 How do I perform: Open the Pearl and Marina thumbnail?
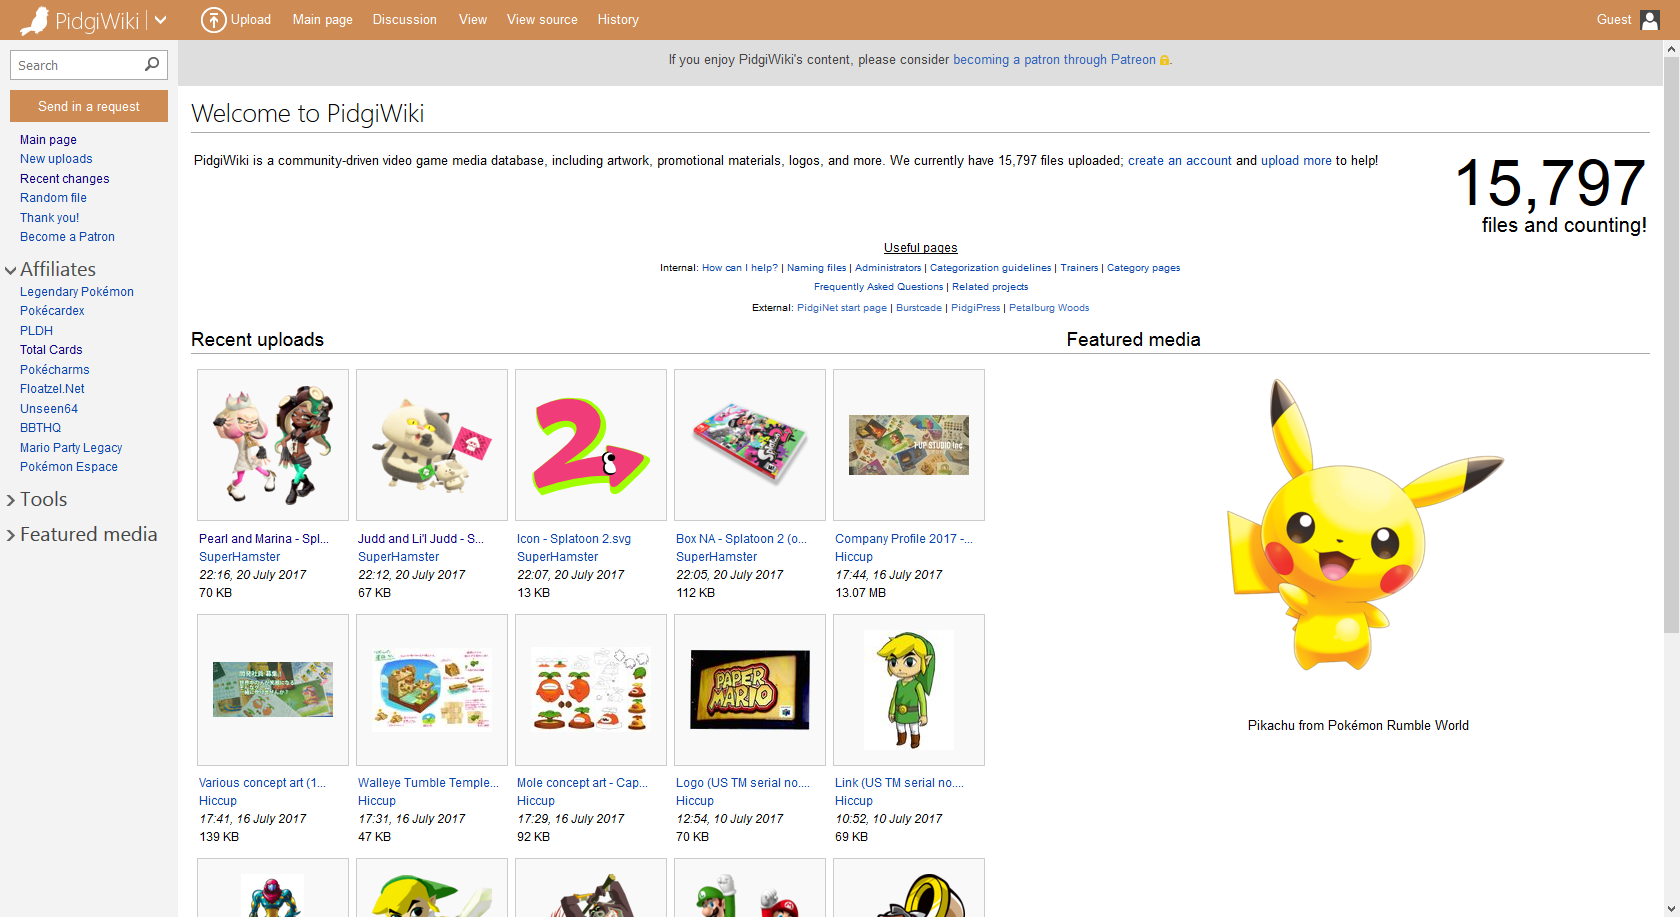coord(273,445)
